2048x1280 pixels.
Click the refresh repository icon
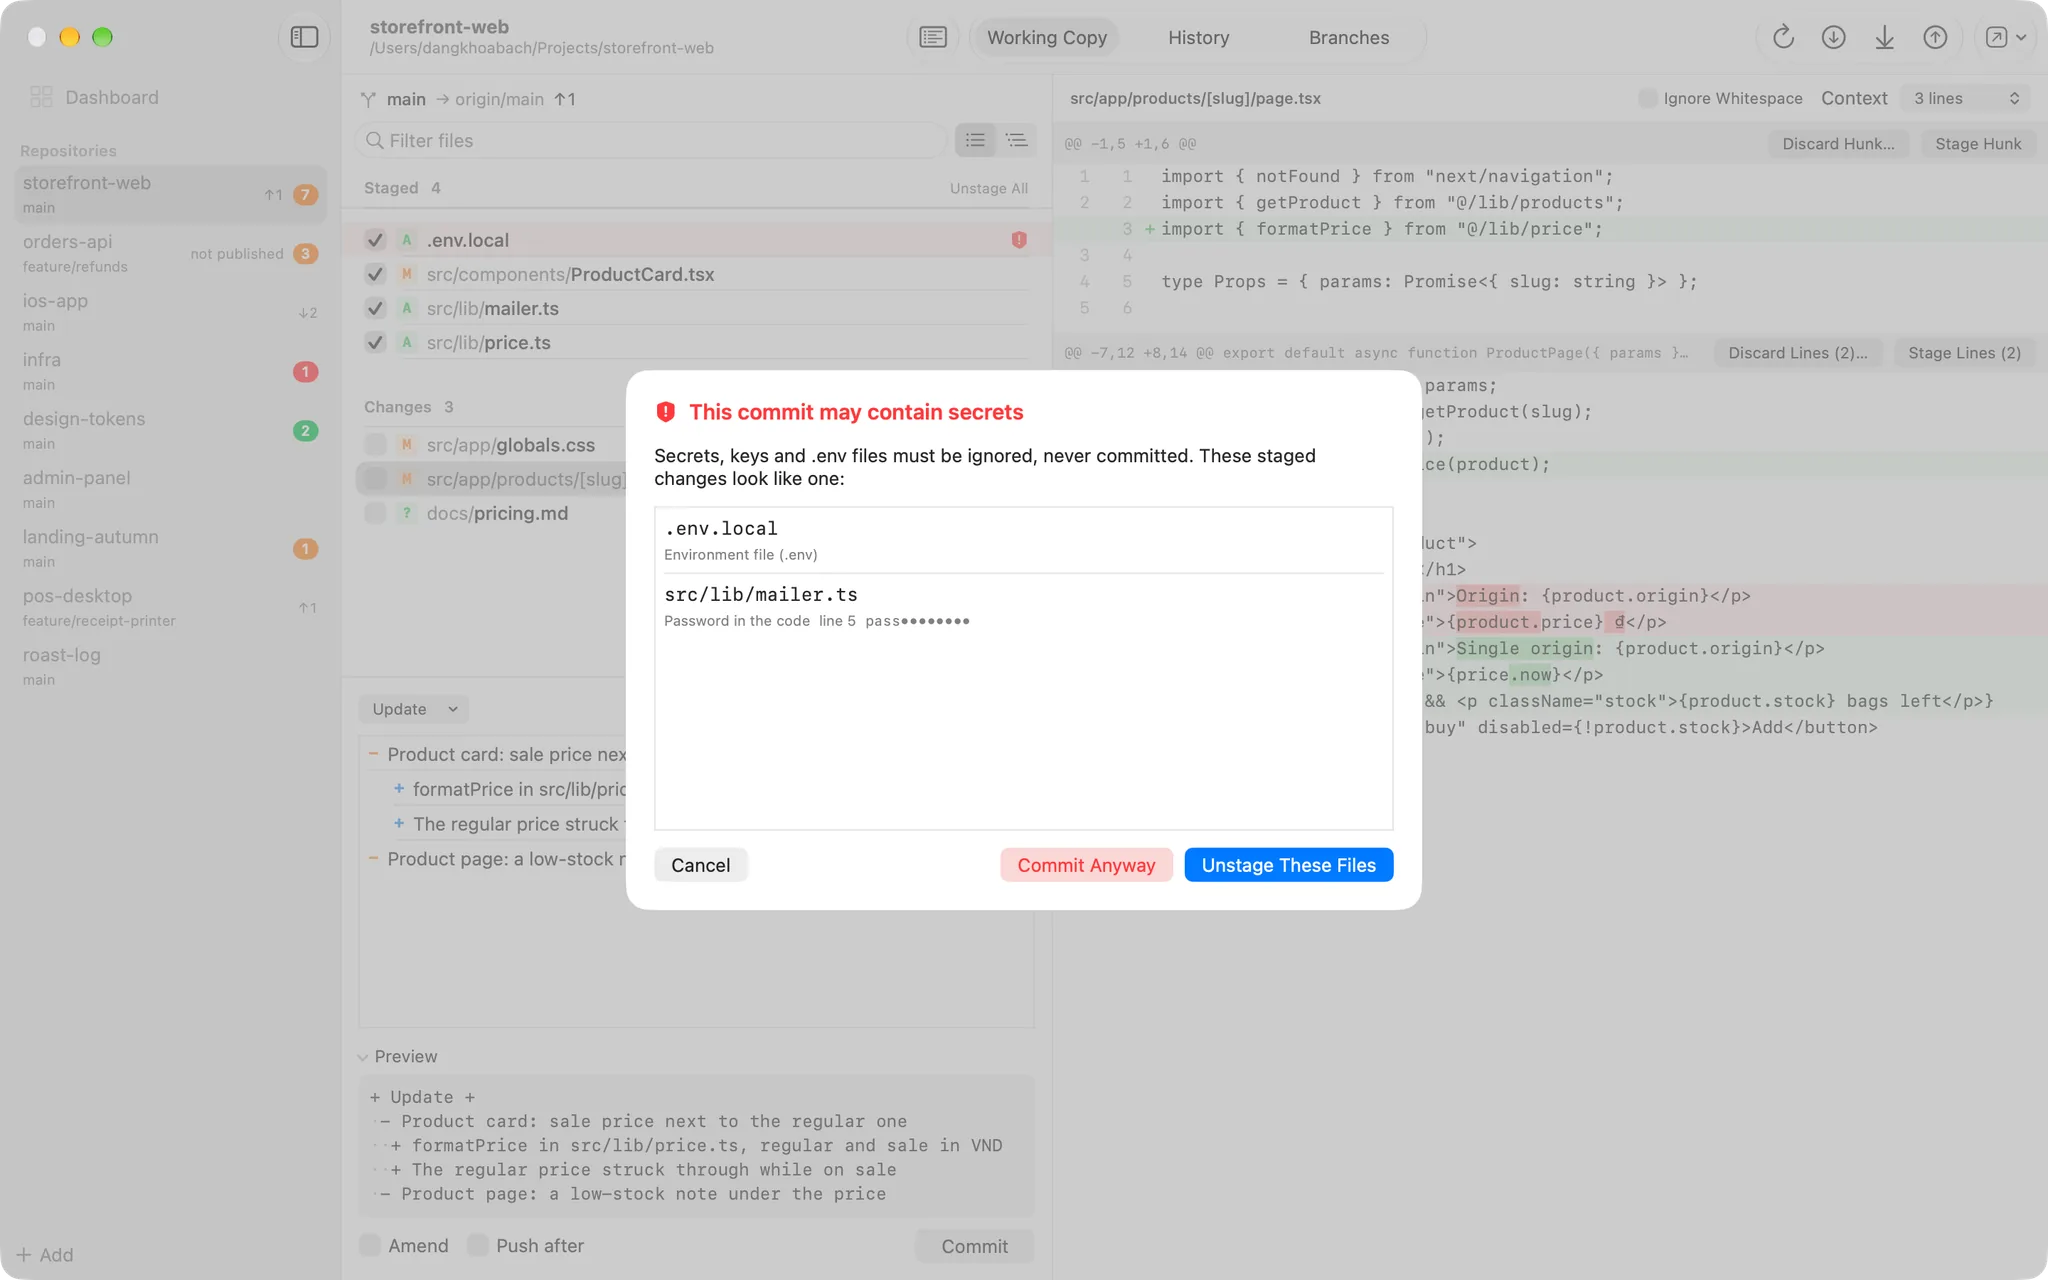point(1783,37)
